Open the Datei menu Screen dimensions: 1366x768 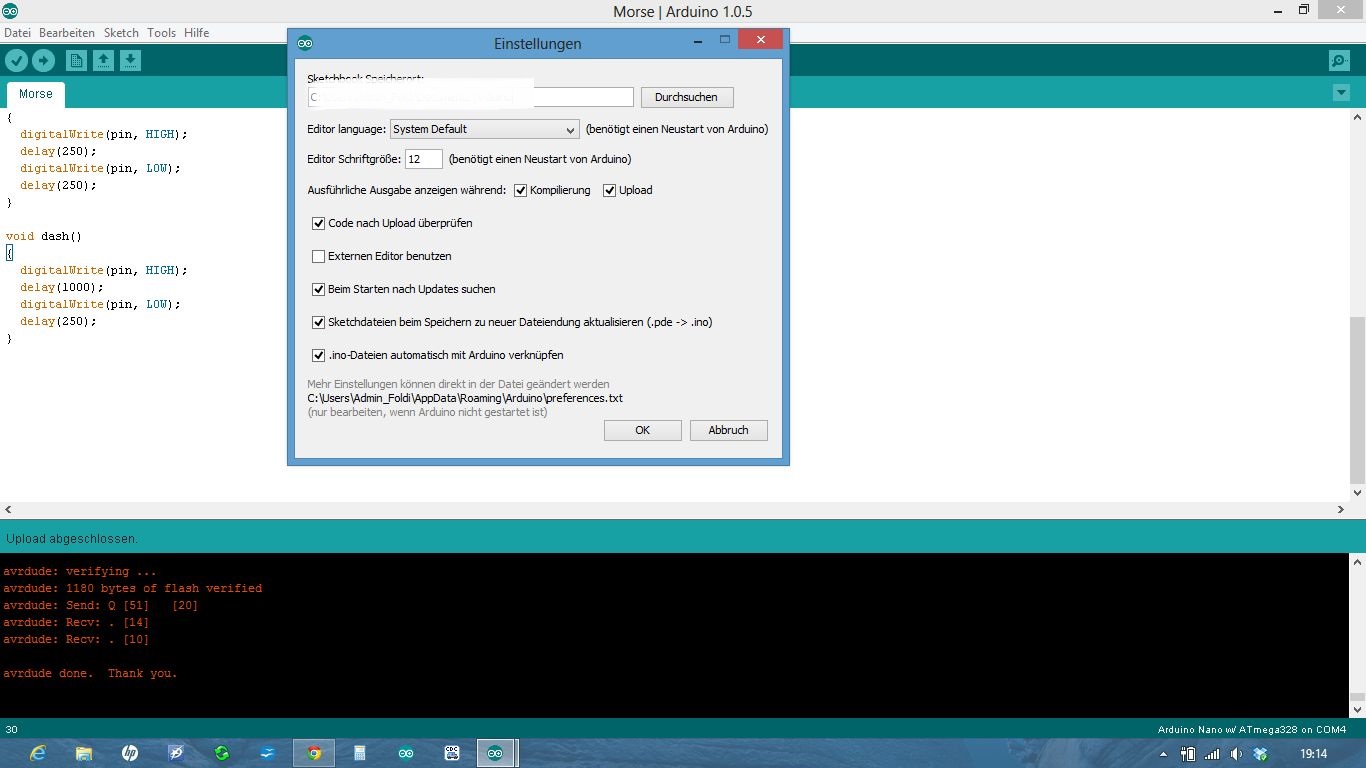point(18,33)
